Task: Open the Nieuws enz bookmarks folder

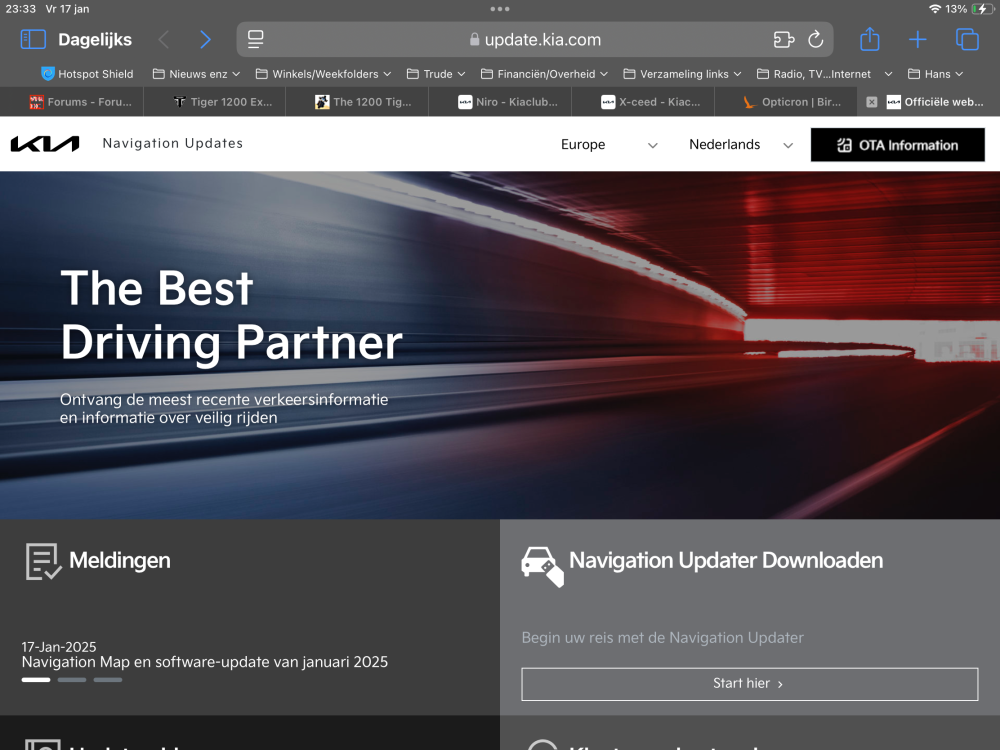Action: pyautogui.click(x=196, y=74)
